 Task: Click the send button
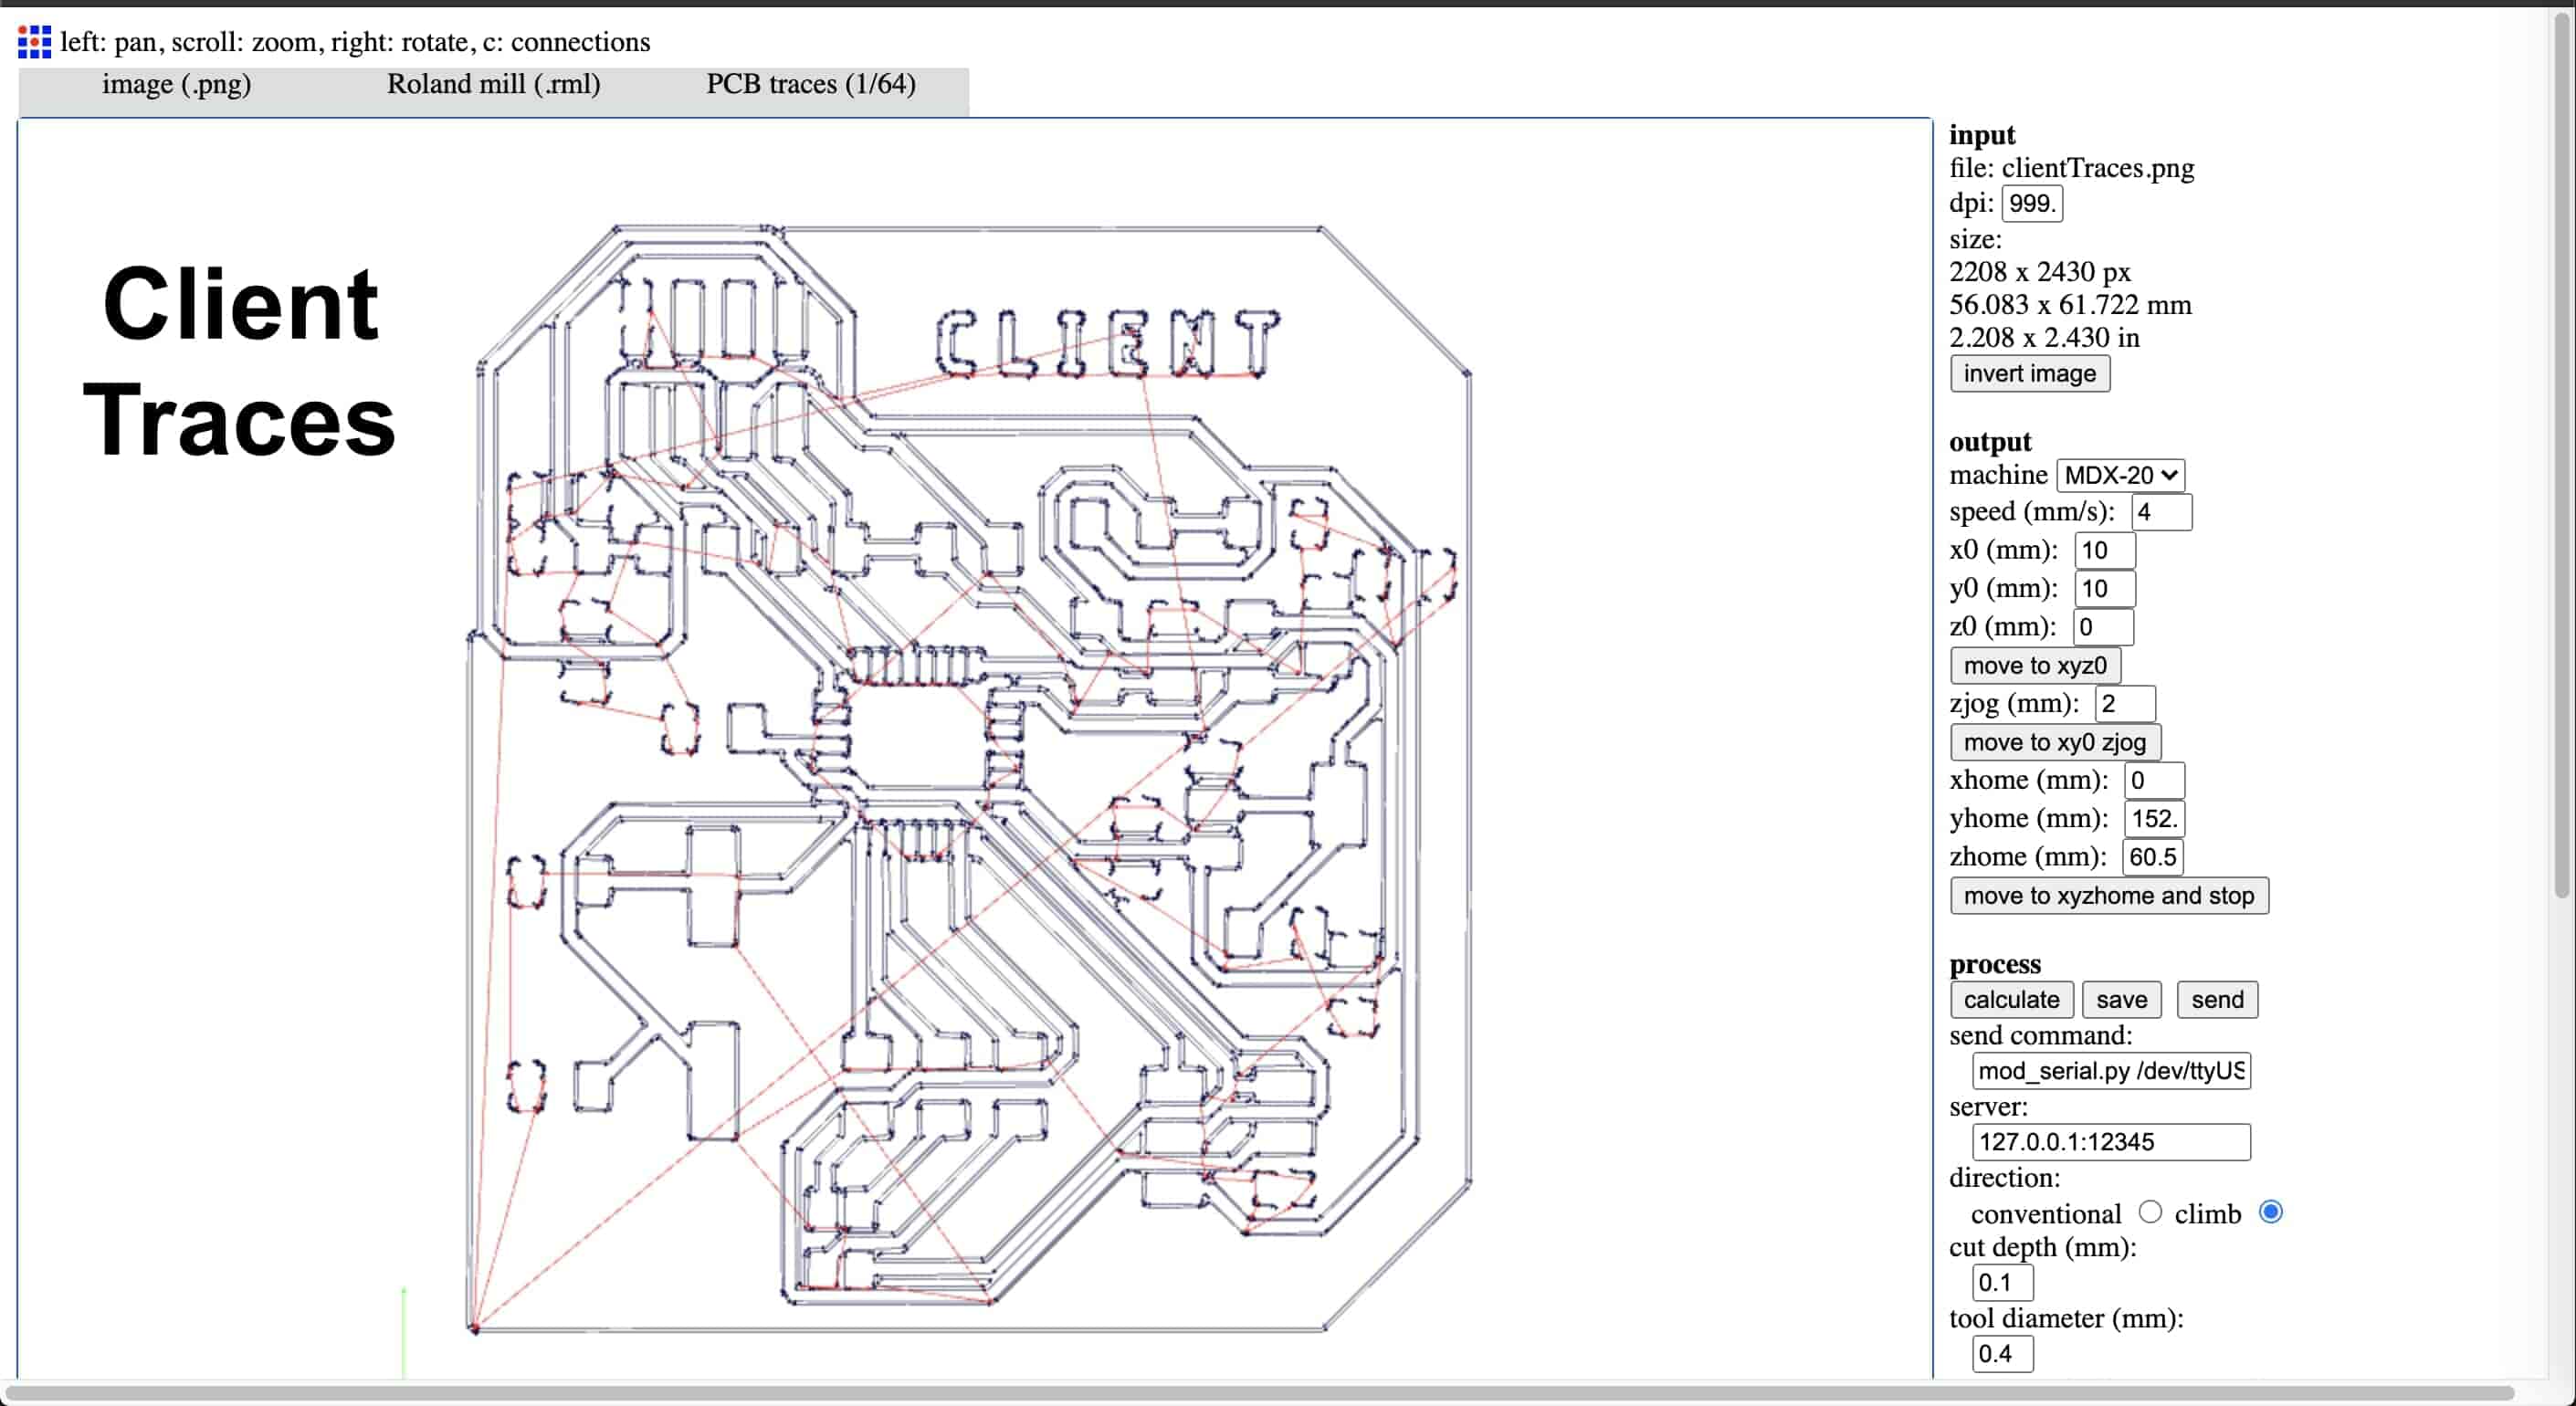pyautogui.click(x=2217, y=1000)
